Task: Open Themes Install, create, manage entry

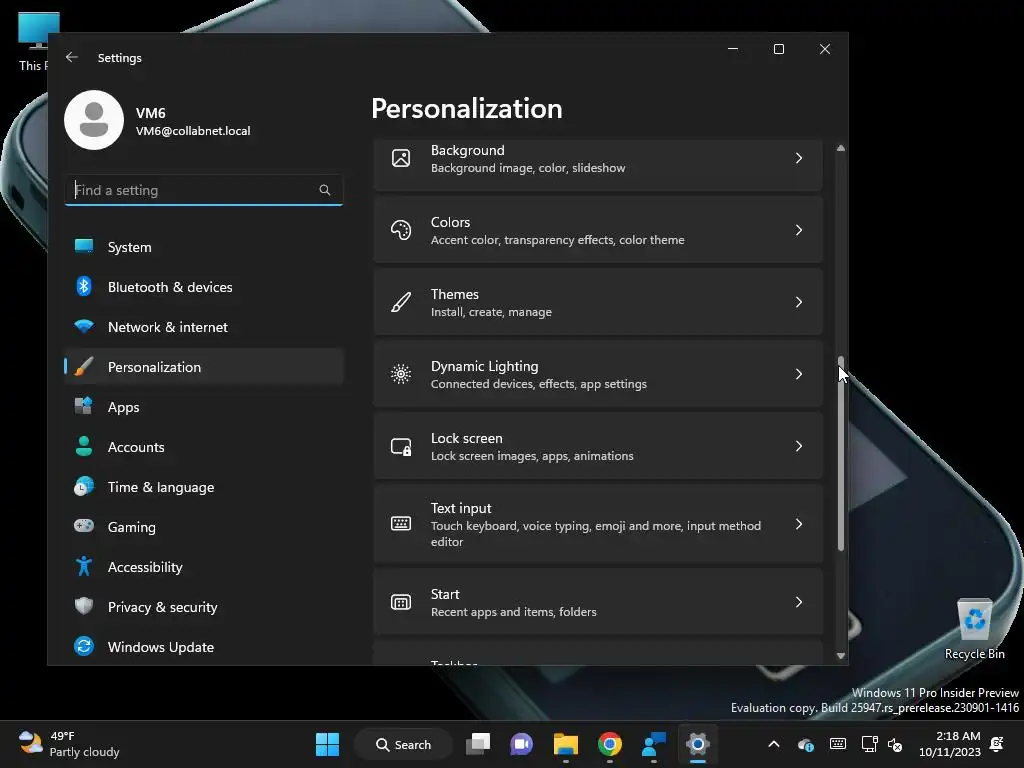Action: (598, 302)
